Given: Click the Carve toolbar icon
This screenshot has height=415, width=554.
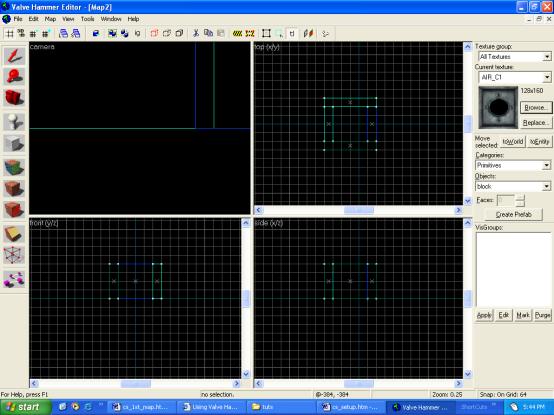Looking at the screenshot, I should click(x=96, y=33).
